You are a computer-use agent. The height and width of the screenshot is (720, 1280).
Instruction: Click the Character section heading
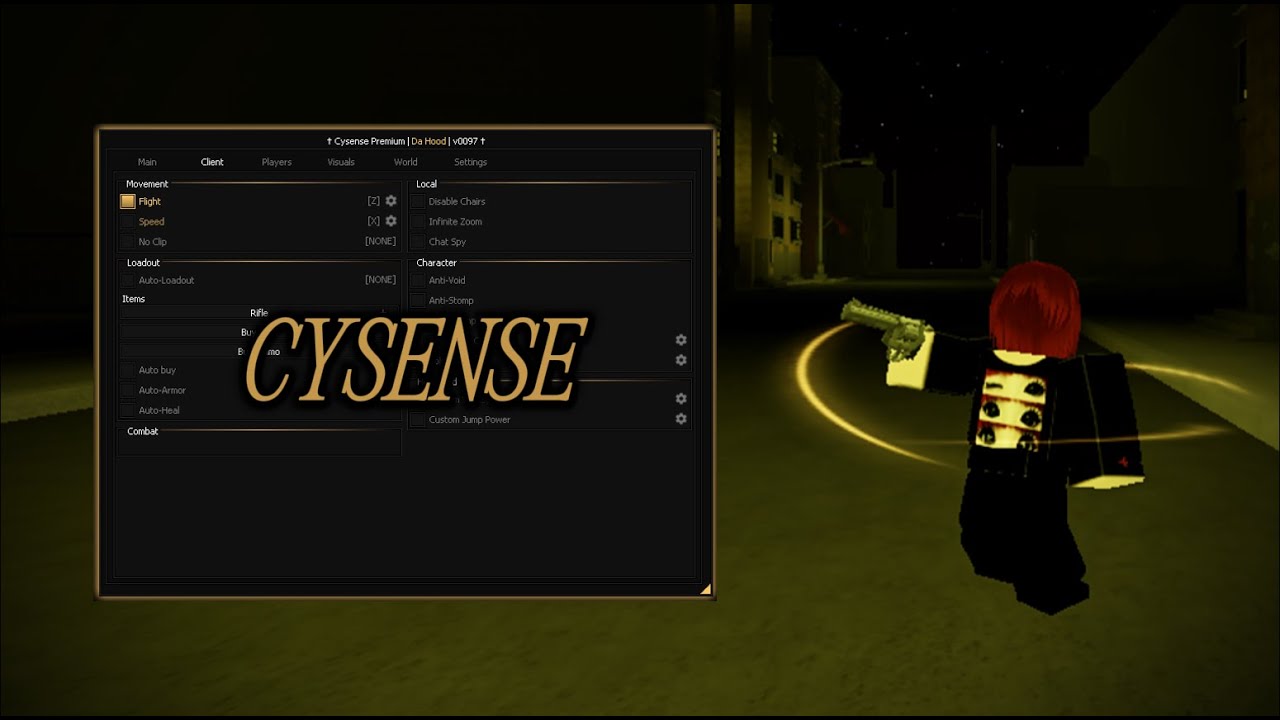pyautogui.click(x=436, y=263)
